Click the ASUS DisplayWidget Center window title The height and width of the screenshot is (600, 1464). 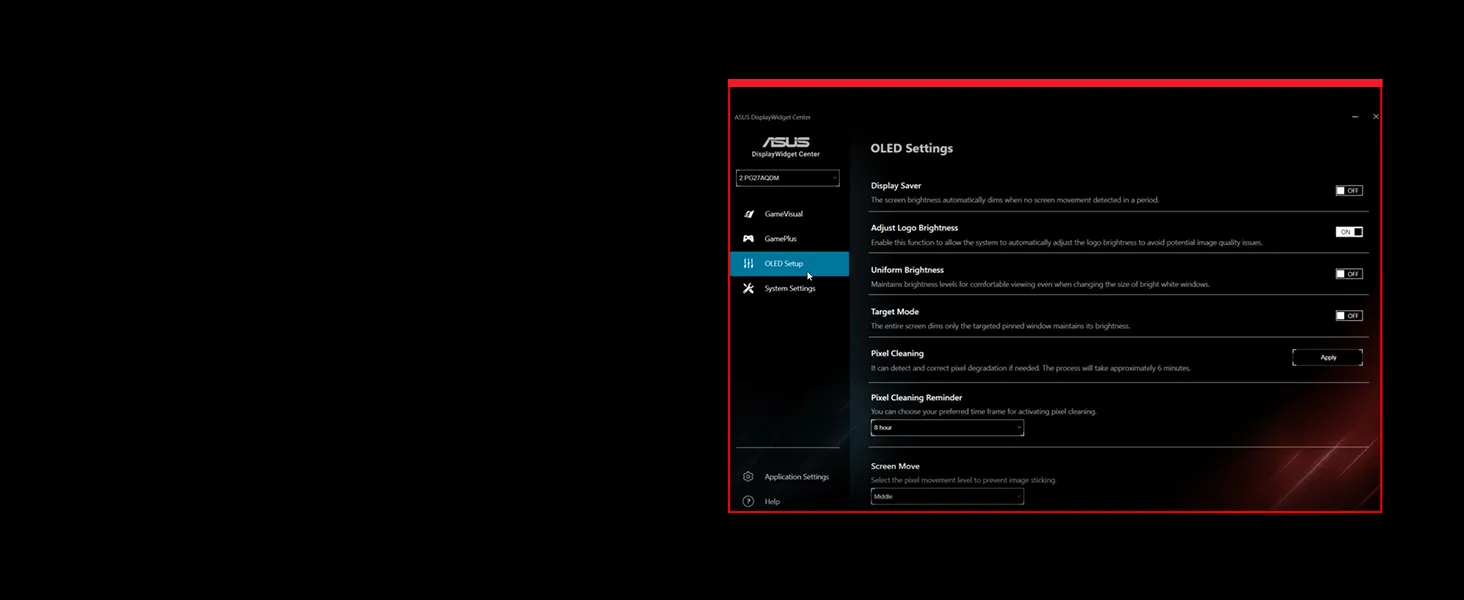pyautogui.click(x=773, y=117)
